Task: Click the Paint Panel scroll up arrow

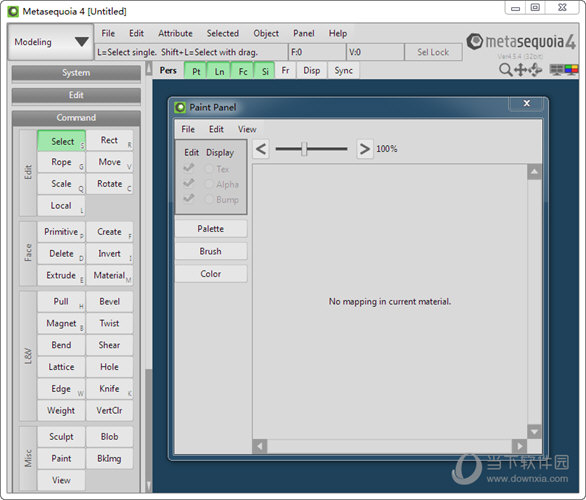Action: 534,172
